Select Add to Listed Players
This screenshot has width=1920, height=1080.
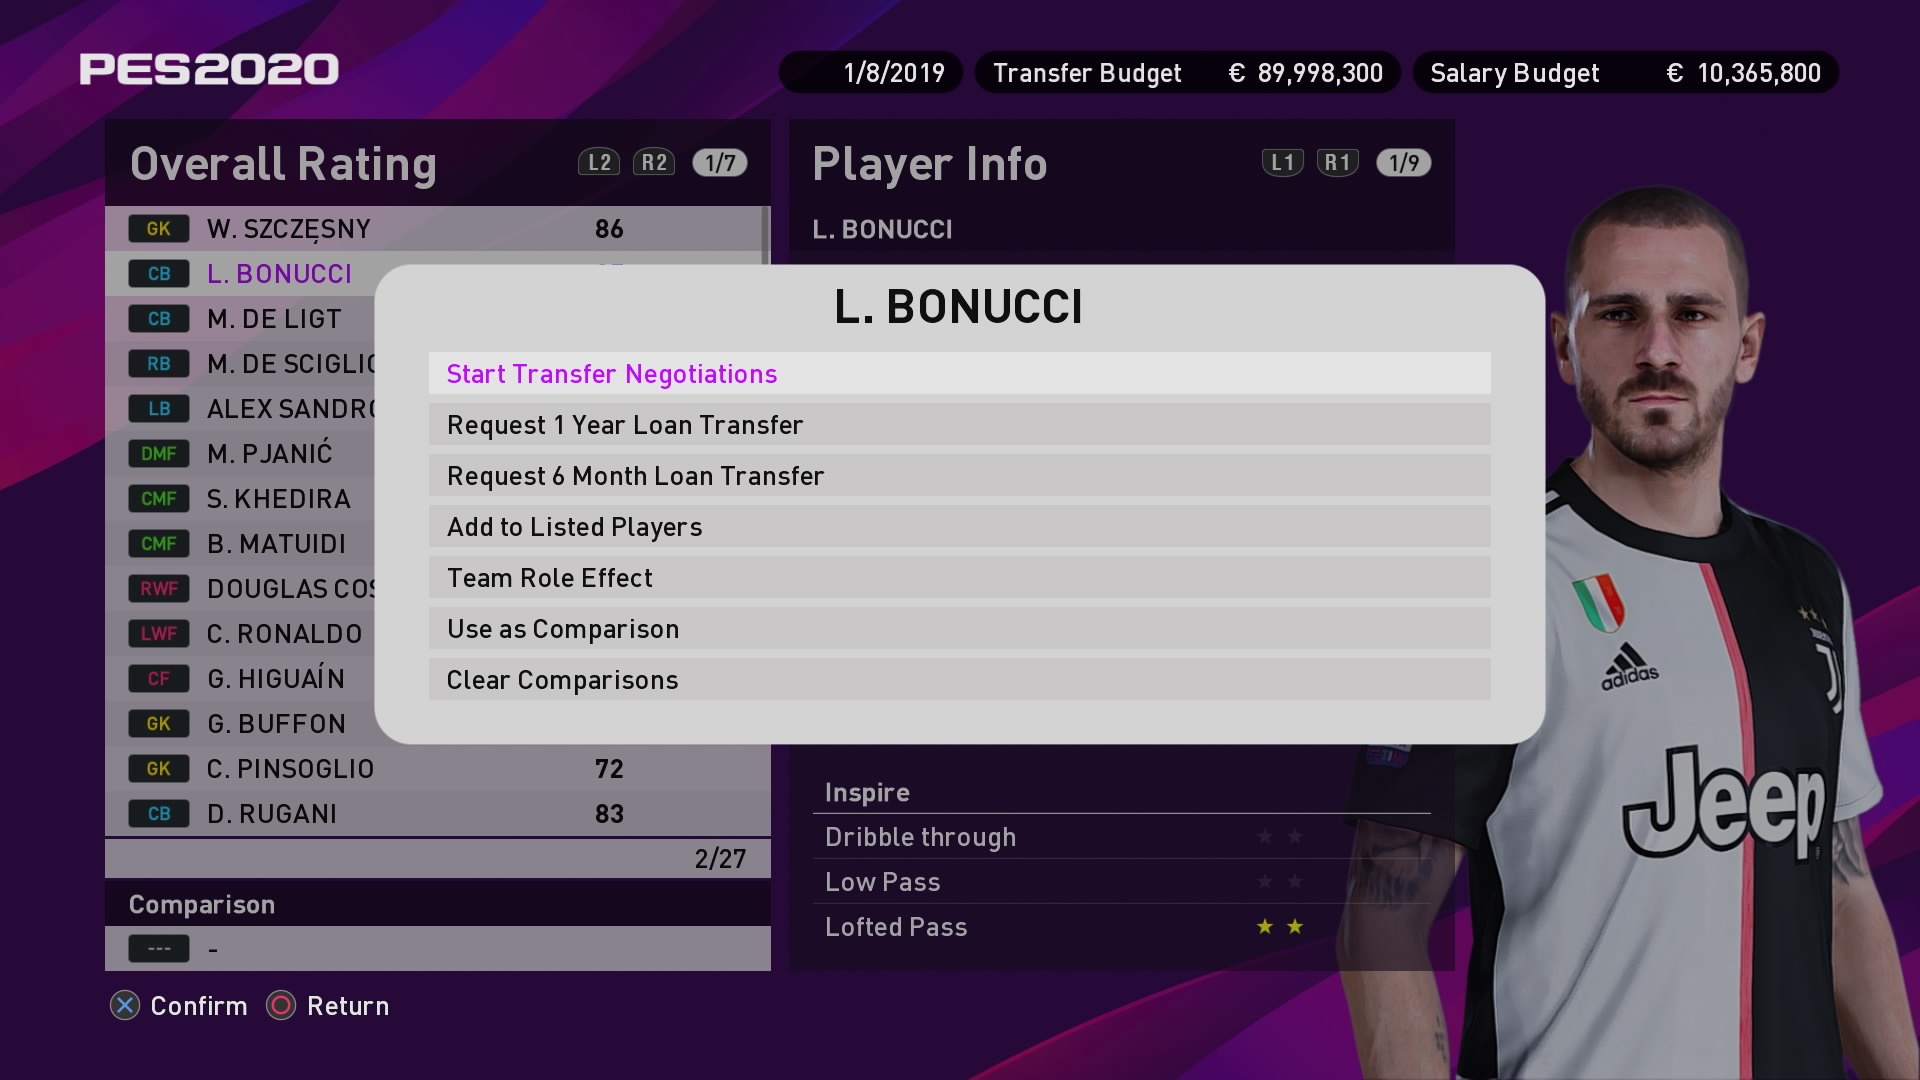(960, 526)
